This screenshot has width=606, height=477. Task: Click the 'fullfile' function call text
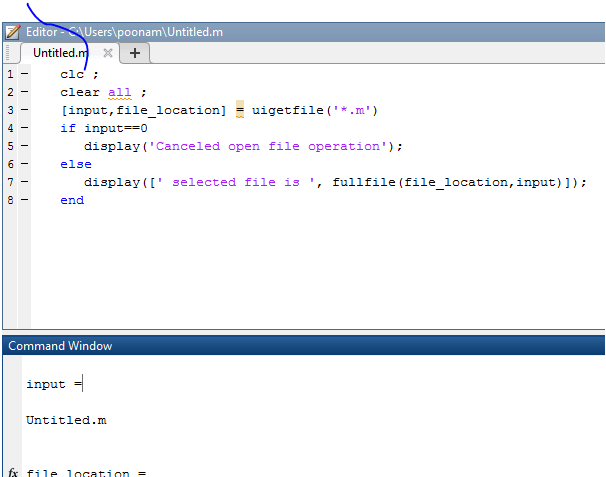(x=364, y=182)
